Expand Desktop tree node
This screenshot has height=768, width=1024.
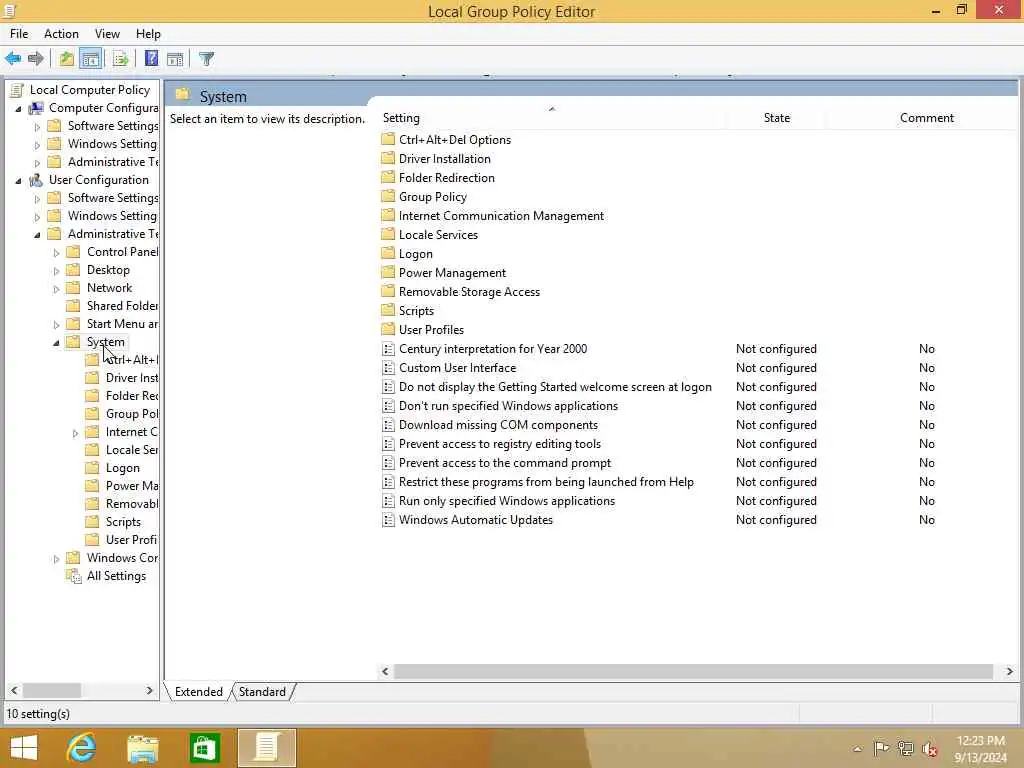tap(56, 270)
